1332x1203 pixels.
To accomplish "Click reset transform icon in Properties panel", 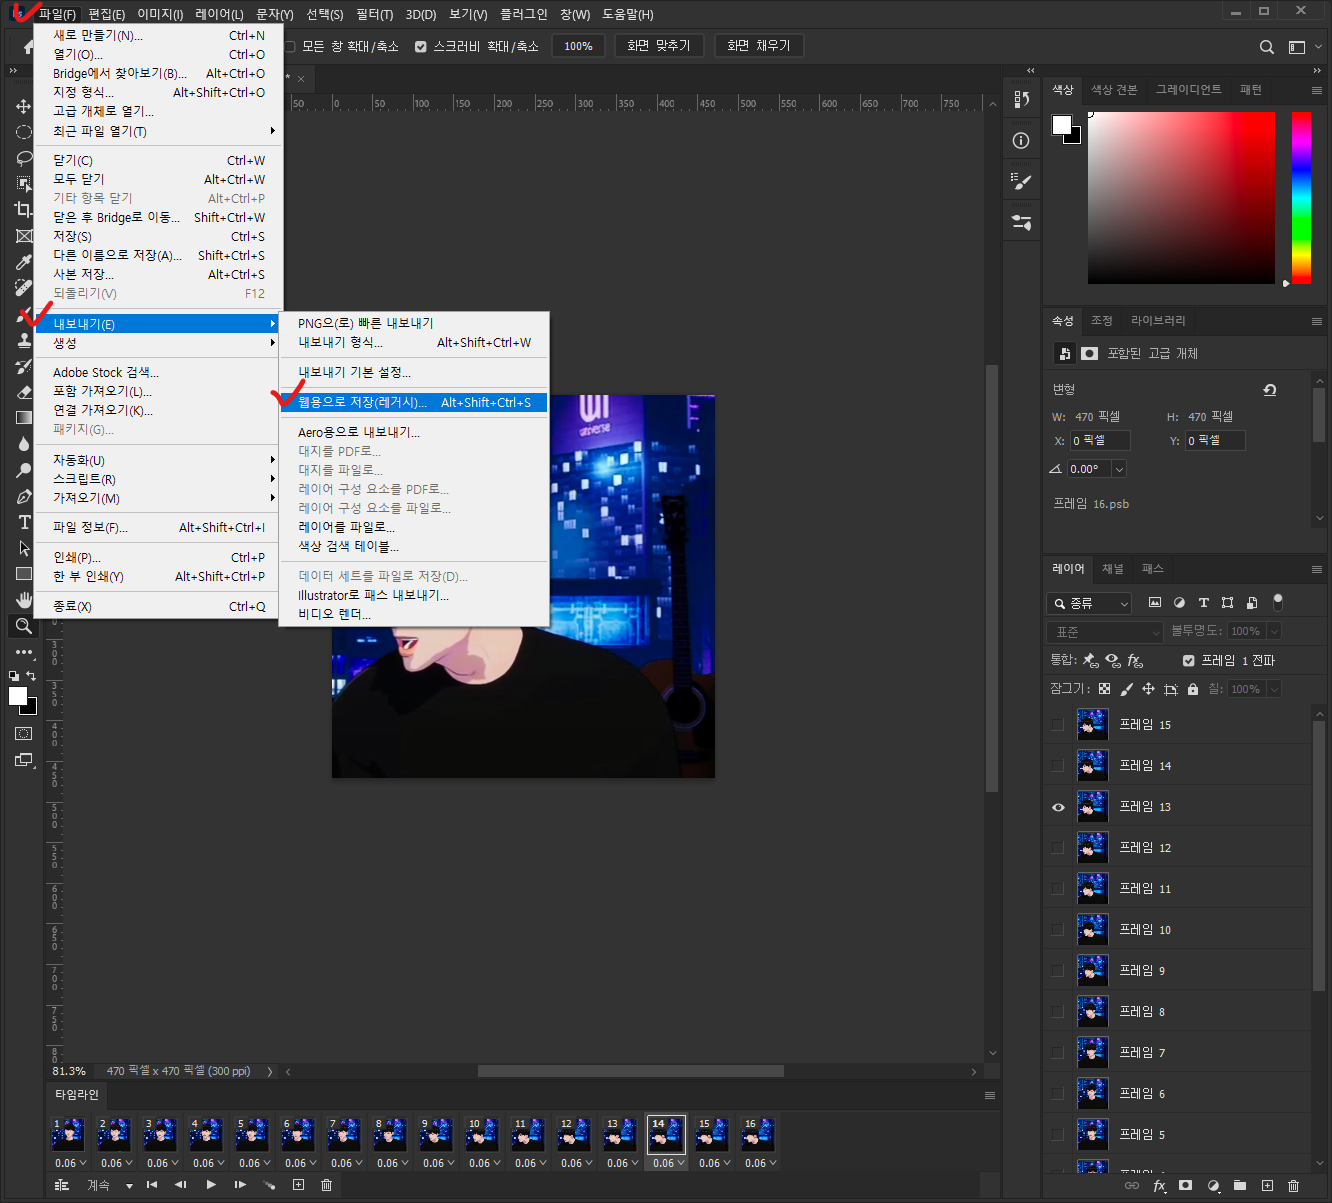I will [x=1270, y=390].
